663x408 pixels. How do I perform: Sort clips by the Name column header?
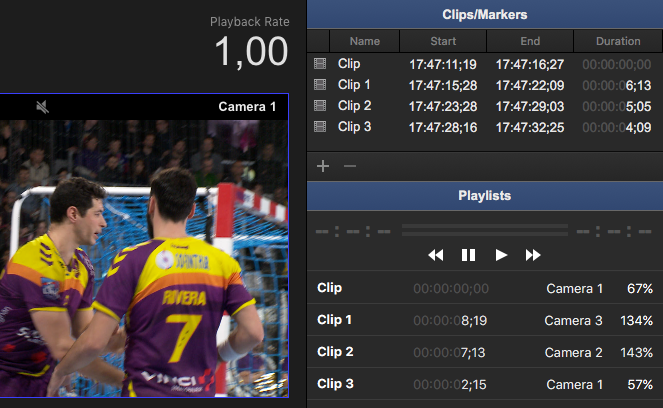365,41
